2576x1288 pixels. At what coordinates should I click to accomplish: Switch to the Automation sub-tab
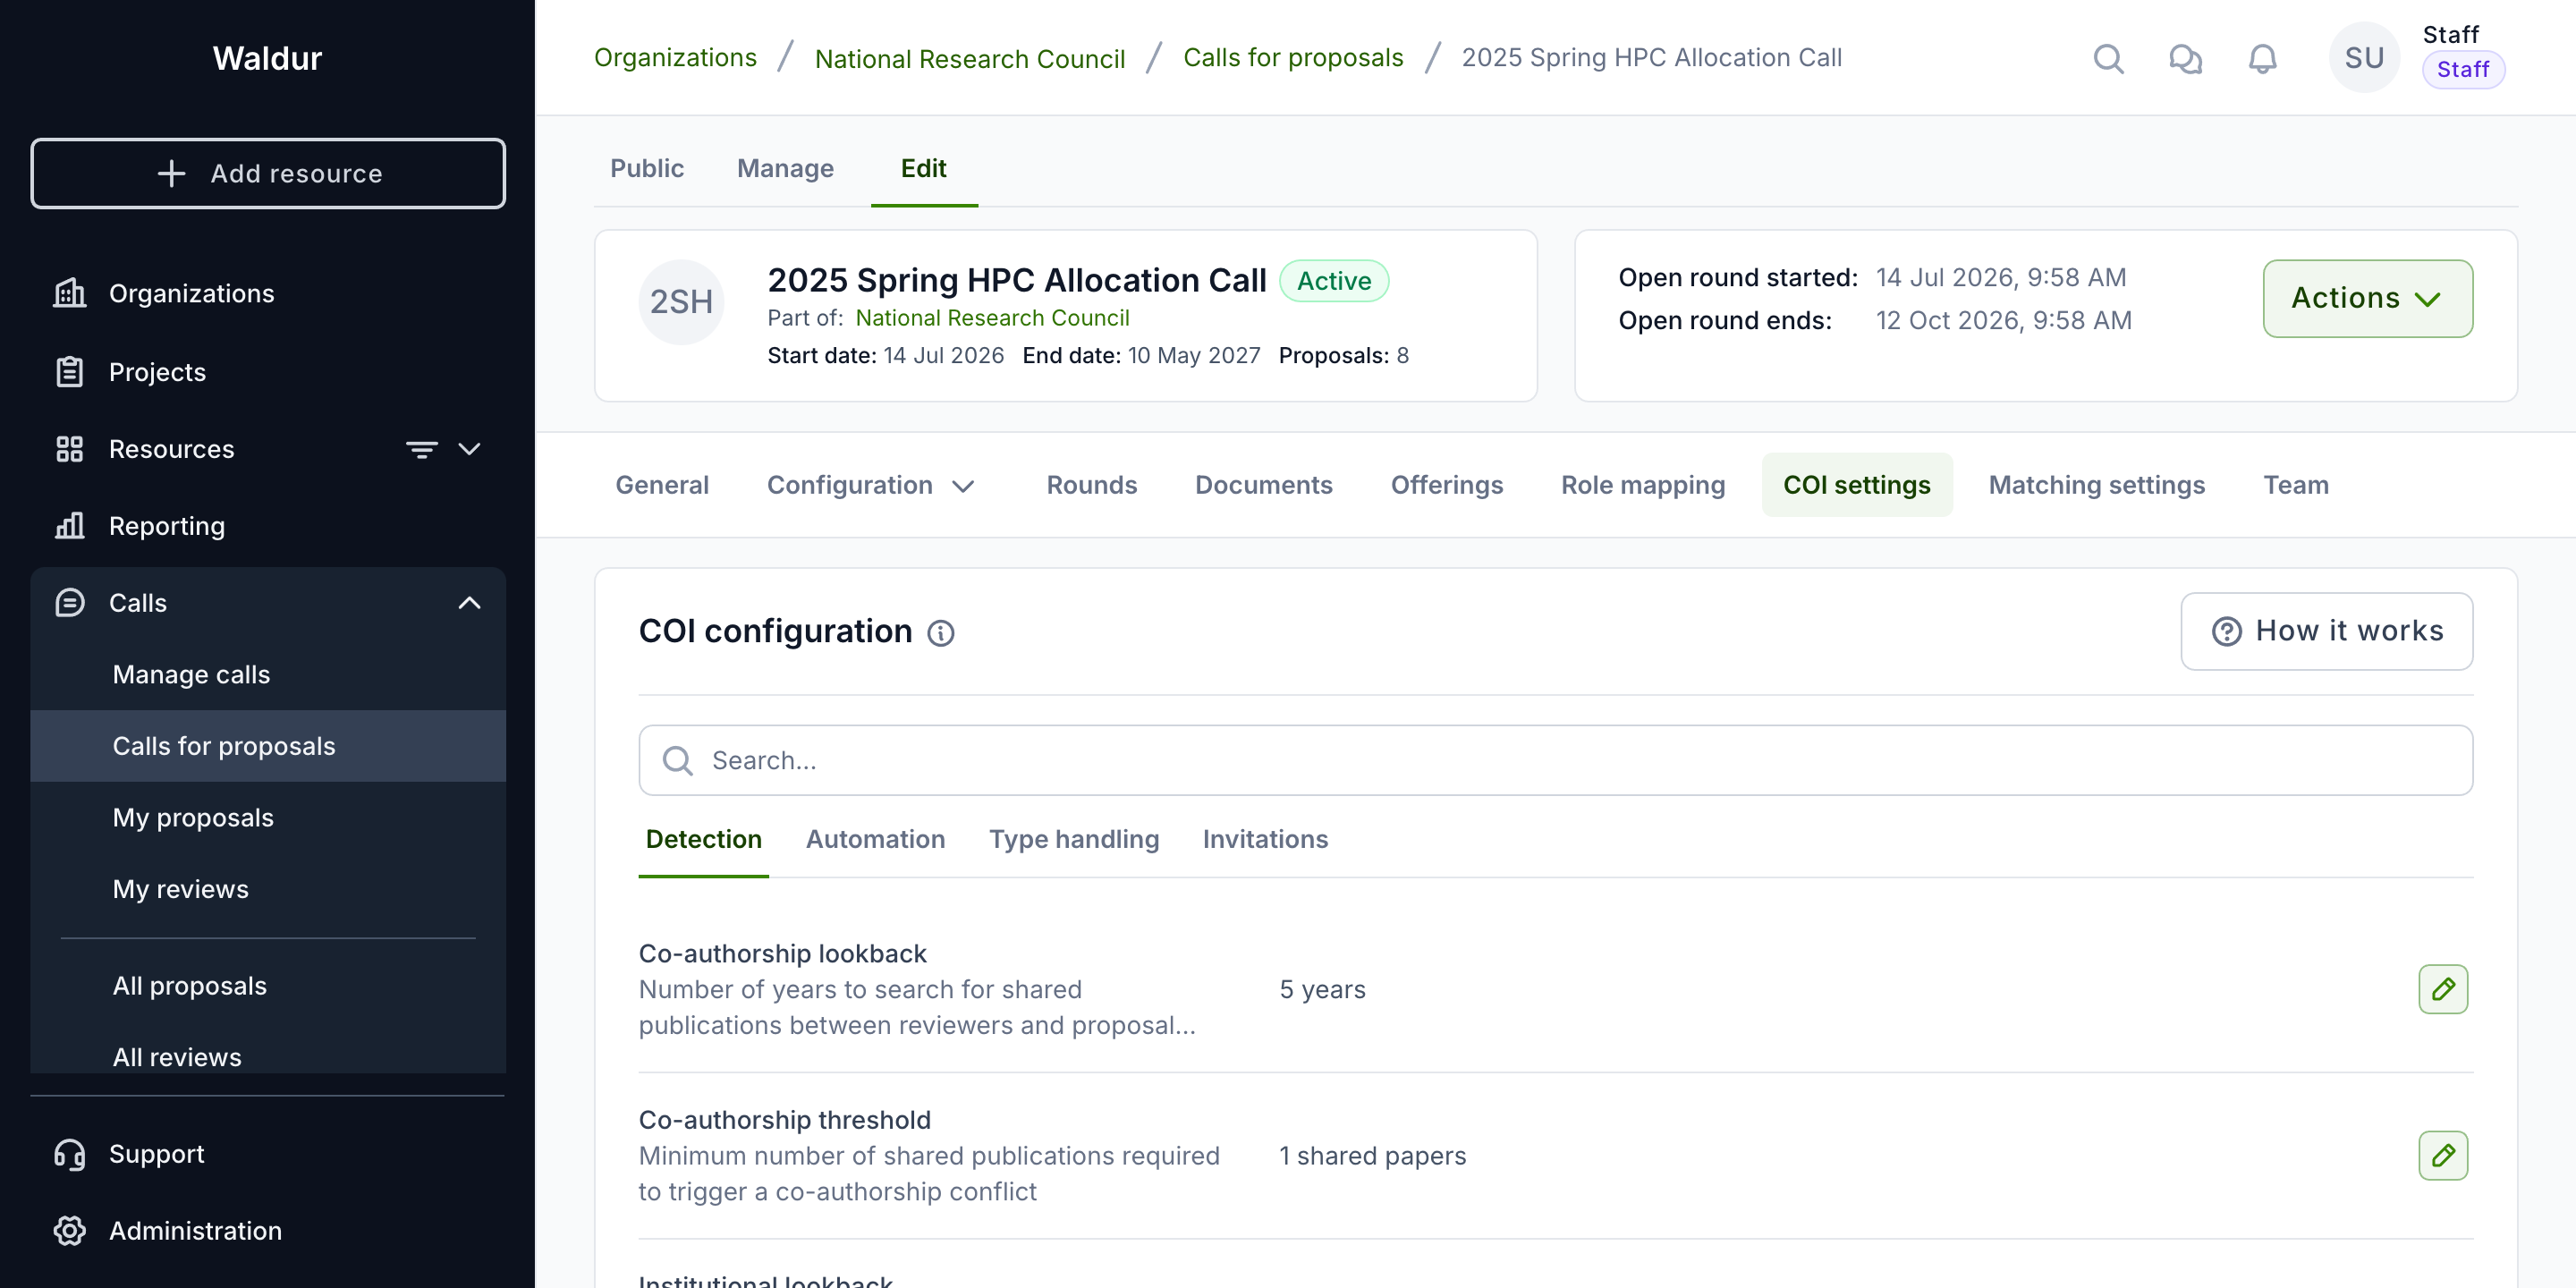pyautogui.click(x=875, y=840)
